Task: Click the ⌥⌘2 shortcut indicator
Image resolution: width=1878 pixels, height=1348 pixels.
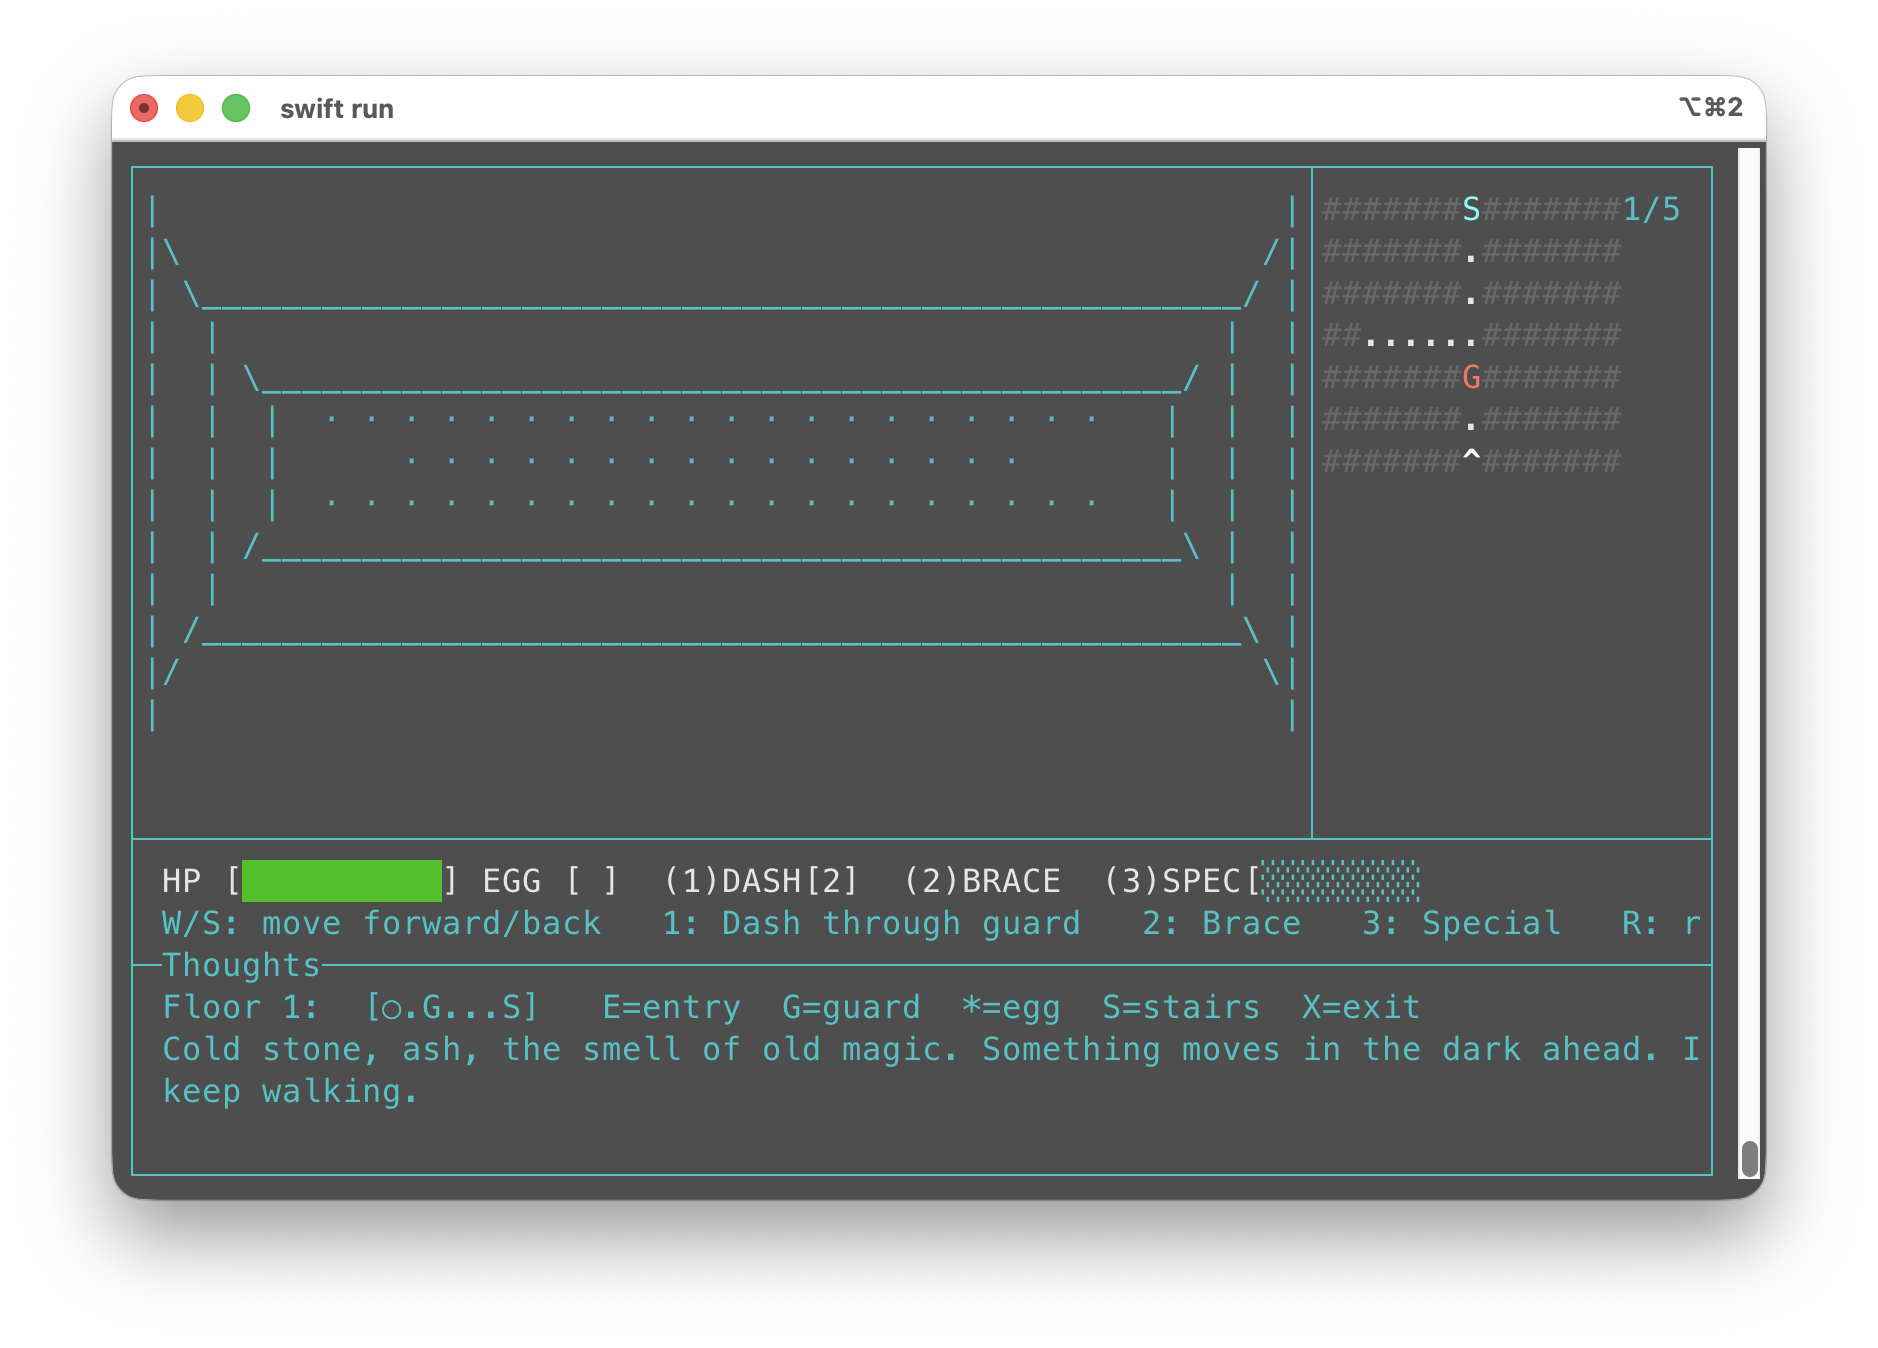Action: [x=1710, y=107]
